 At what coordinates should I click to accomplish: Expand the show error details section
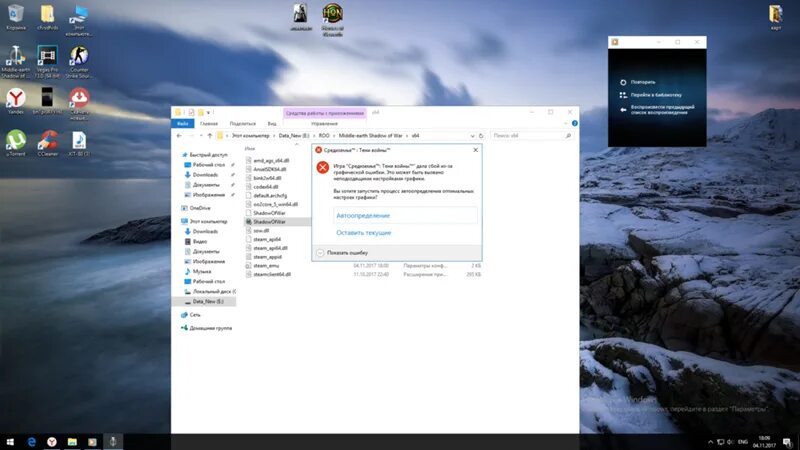(342, 253)
